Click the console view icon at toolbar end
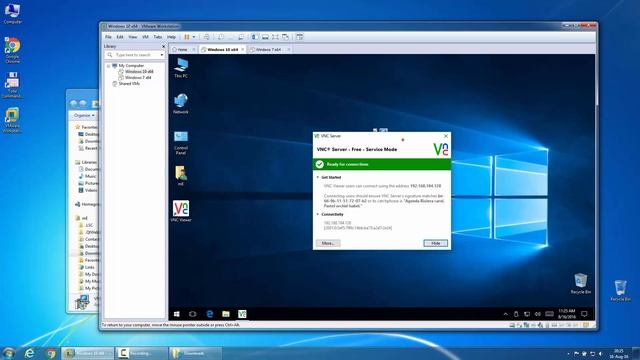This screenshot has width=640, height=360. tap(299, 37)
